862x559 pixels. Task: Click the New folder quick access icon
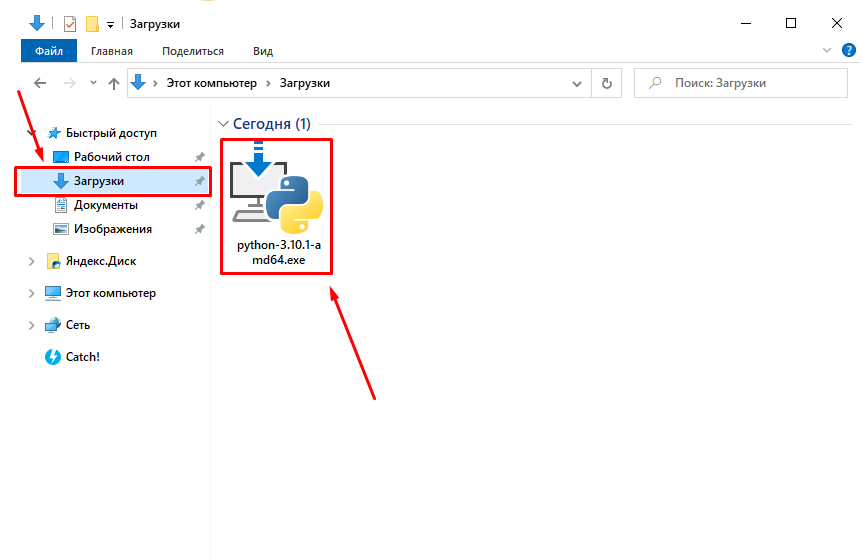(92, 24)
